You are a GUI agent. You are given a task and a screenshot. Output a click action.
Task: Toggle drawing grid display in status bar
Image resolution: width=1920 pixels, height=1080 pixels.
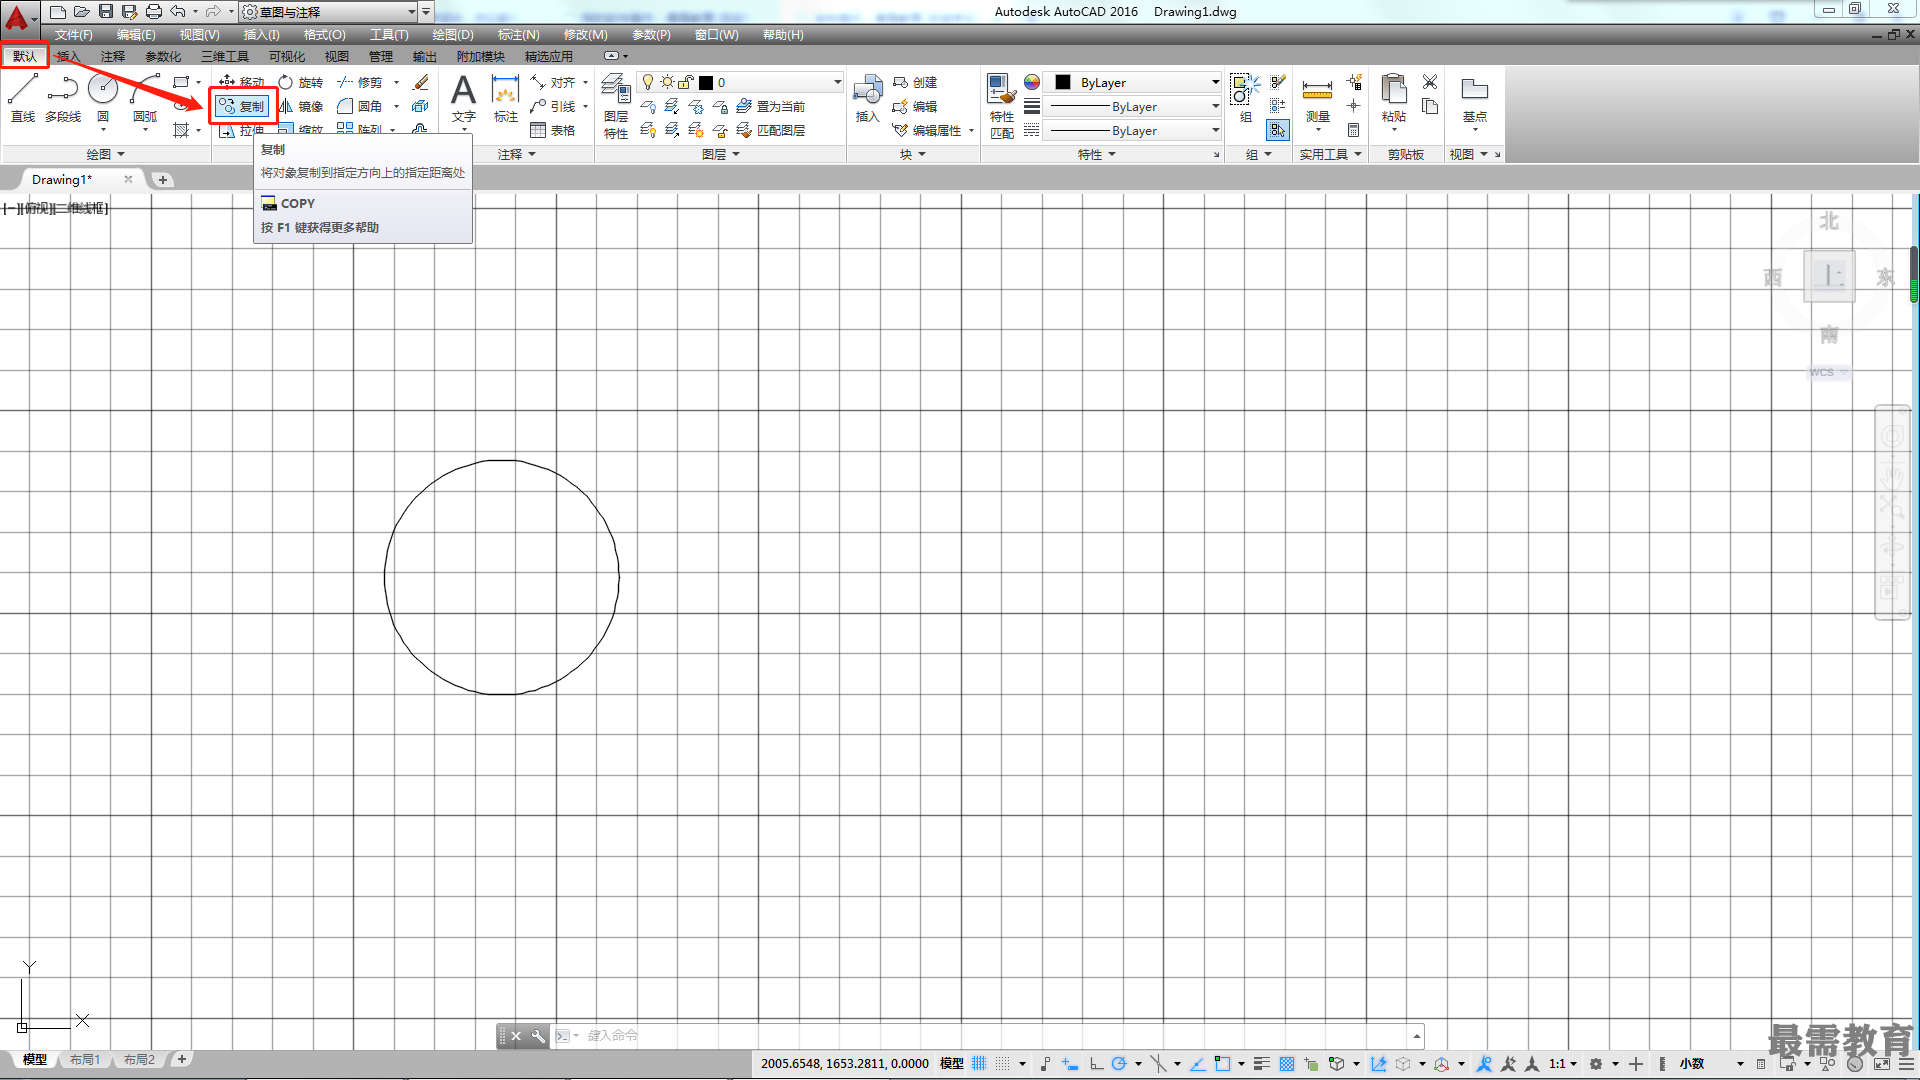click(979, 1063)
